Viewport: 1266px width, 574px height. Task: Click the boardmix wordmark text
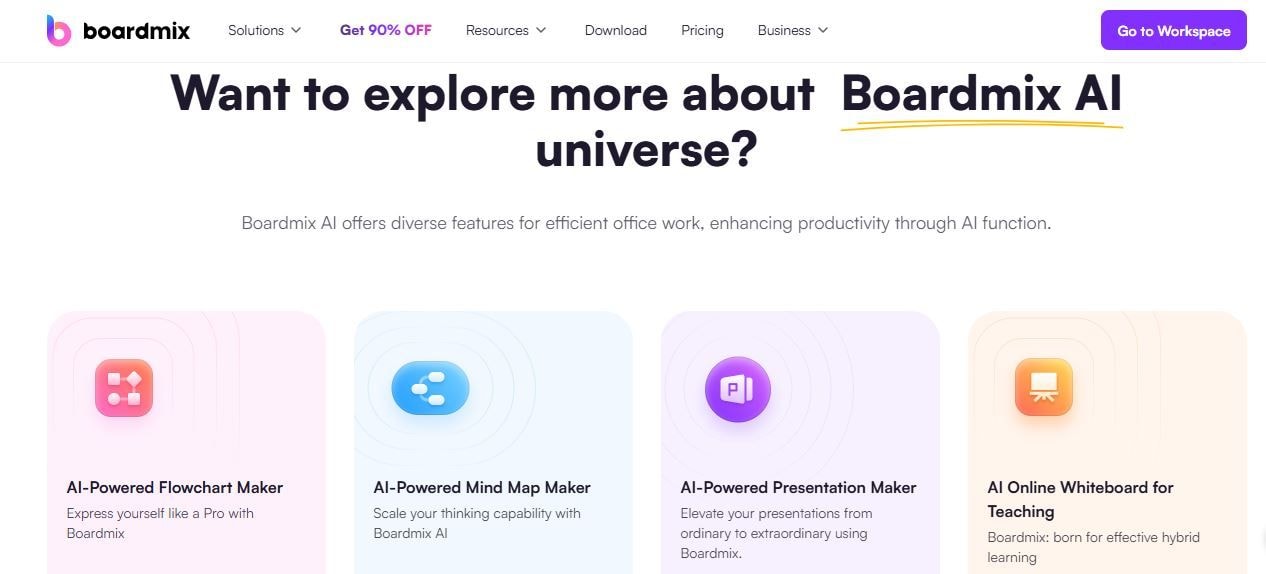click(x=136, y=30)
